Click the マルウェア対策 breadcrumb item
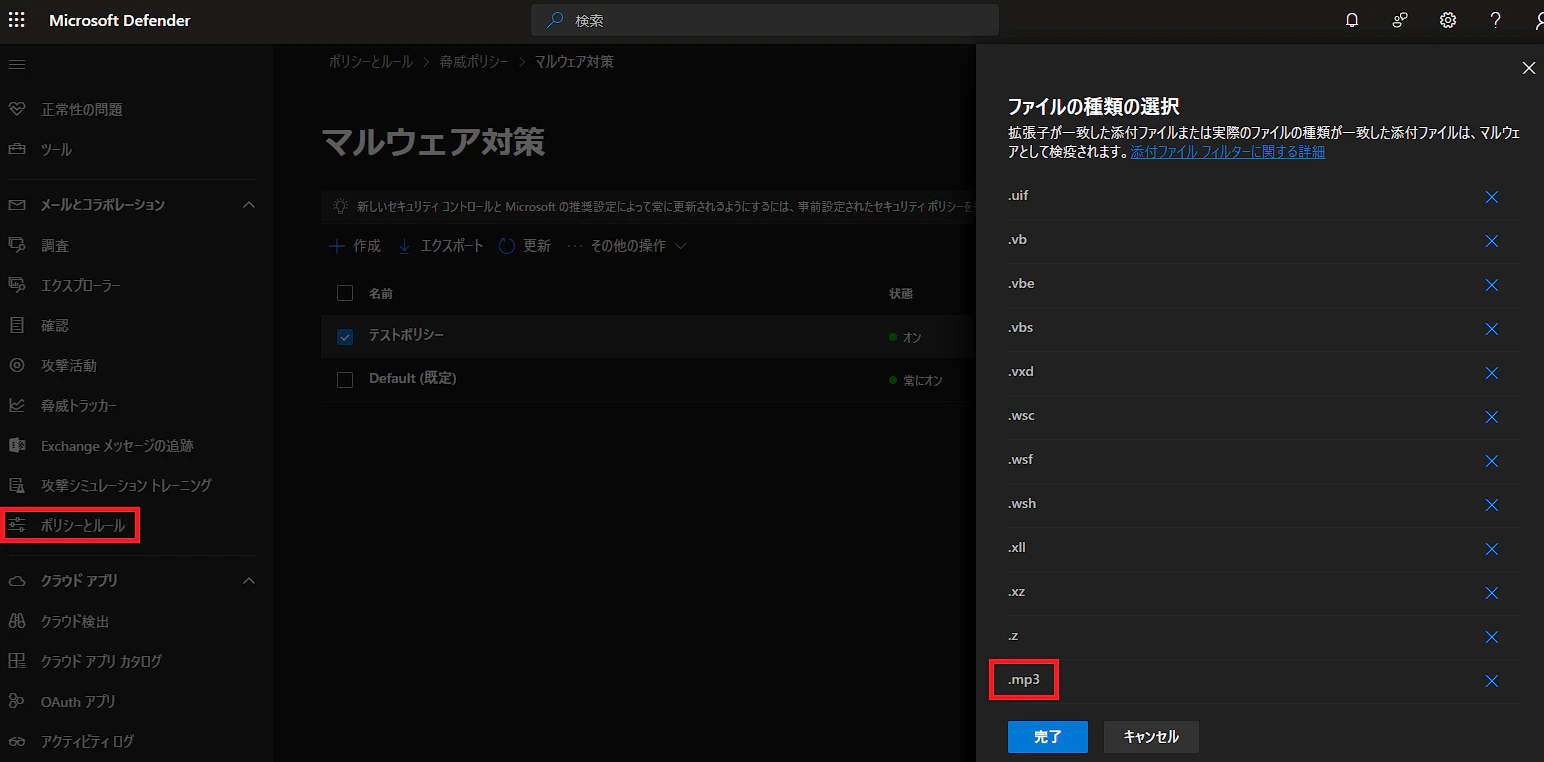The image size is (1544, 762). 574,62
